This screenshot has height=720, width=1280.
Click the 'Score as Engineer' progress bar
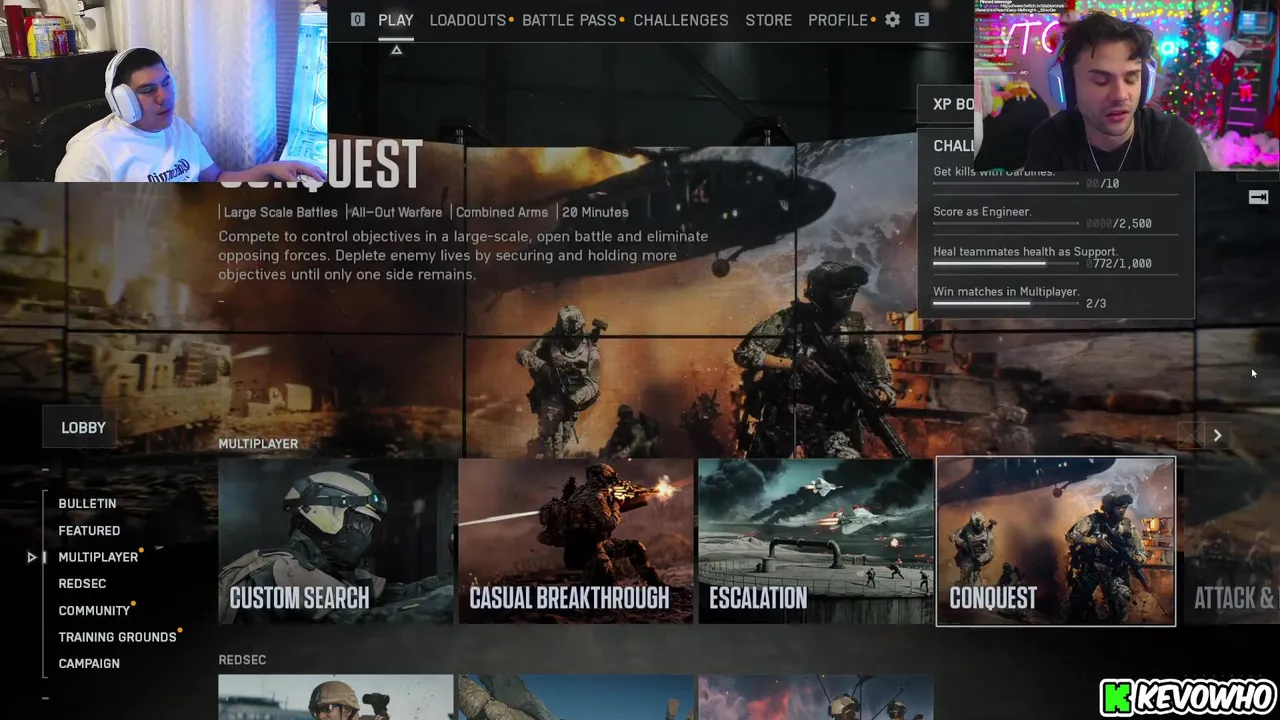[x=1006, y=224]
